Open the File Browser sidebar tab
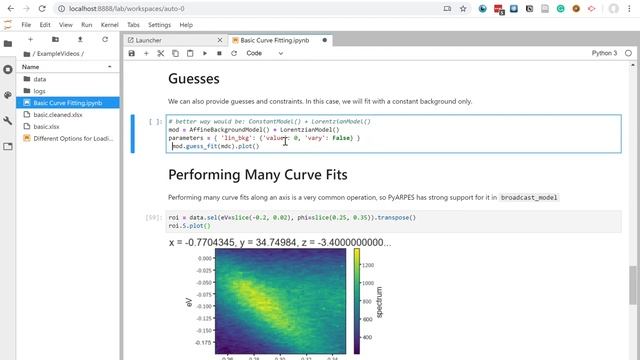Image resolution: width=640 pixels, height=360 pixels. [8, 43]
